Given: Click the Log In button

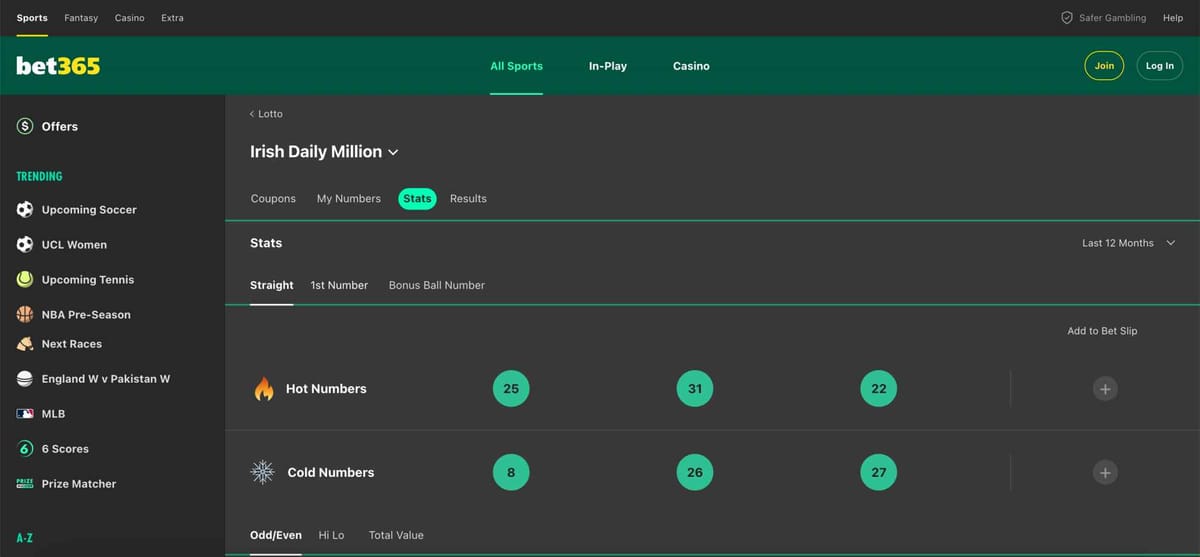Looking at the screenshot, I should [1160, 66].
